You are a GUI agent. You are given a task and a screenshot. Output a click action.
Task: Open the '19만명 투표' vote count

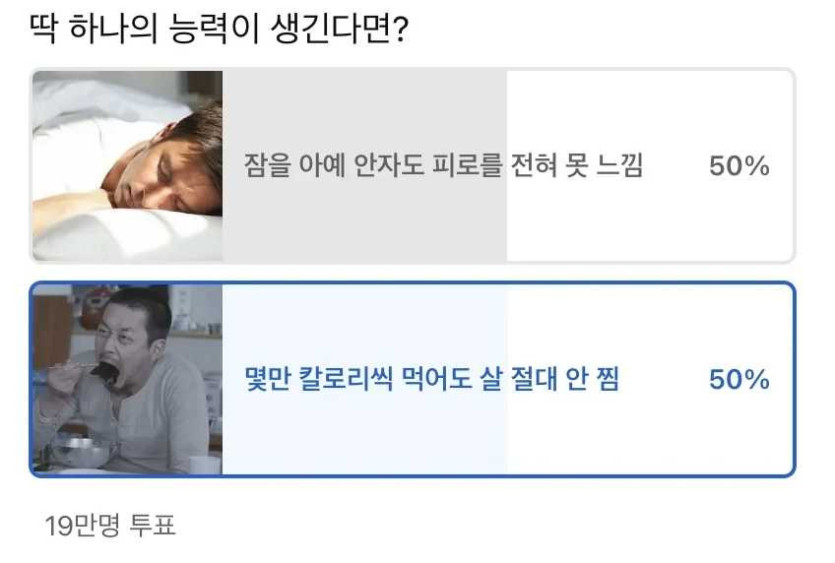pyautogui.click(x=110, y=525)
